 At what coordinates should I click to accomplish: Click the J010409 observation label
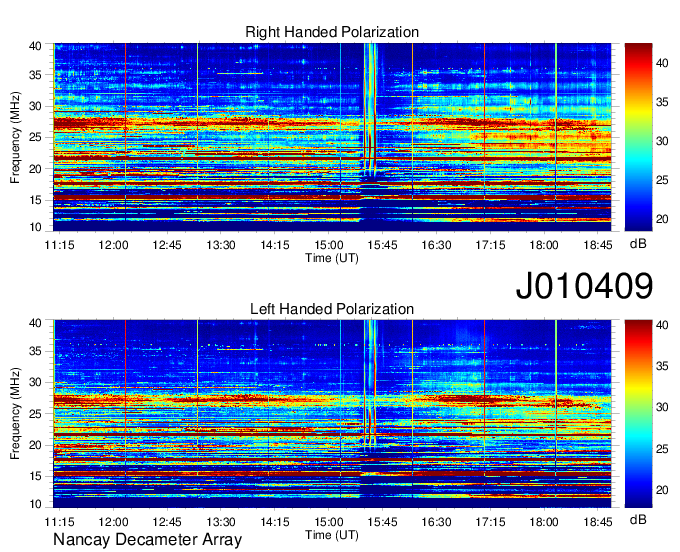584,286
